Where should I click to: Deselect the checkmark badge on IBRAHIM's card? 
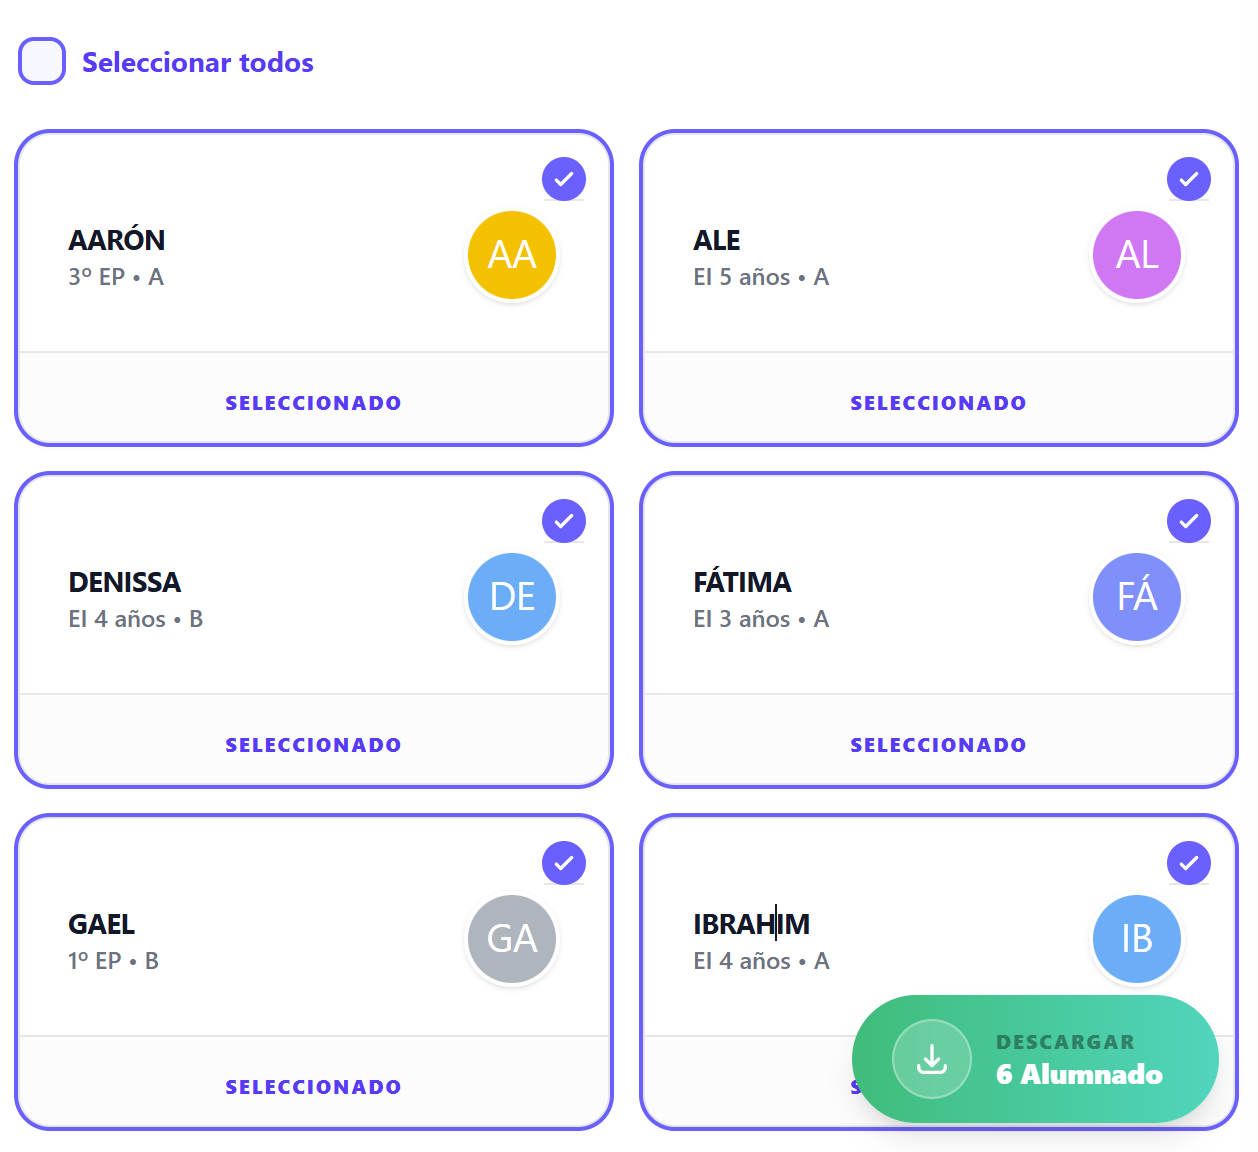(1189, 863)
